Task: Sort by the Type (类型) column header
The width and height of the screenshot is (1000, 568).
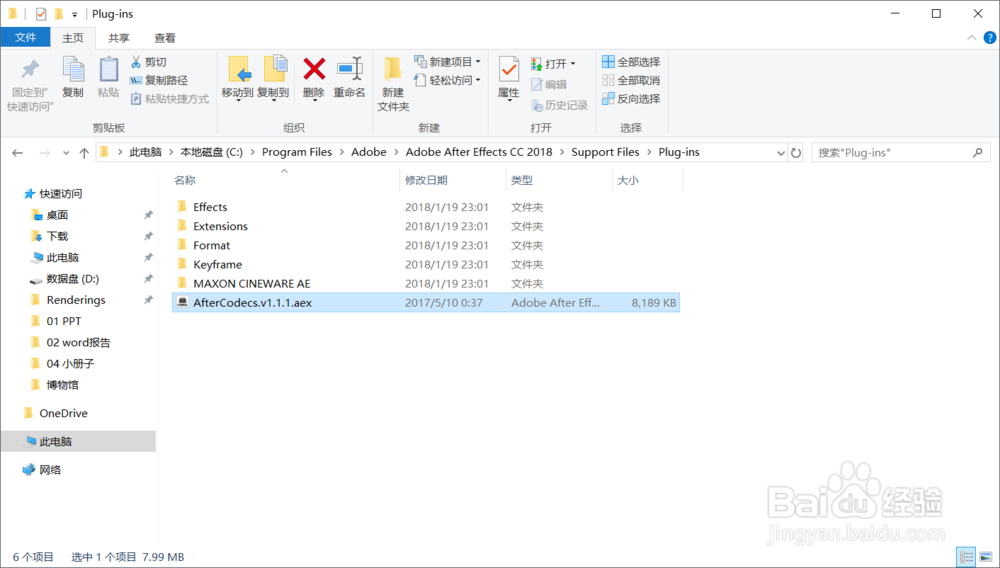Action: [x=559, y=180]
